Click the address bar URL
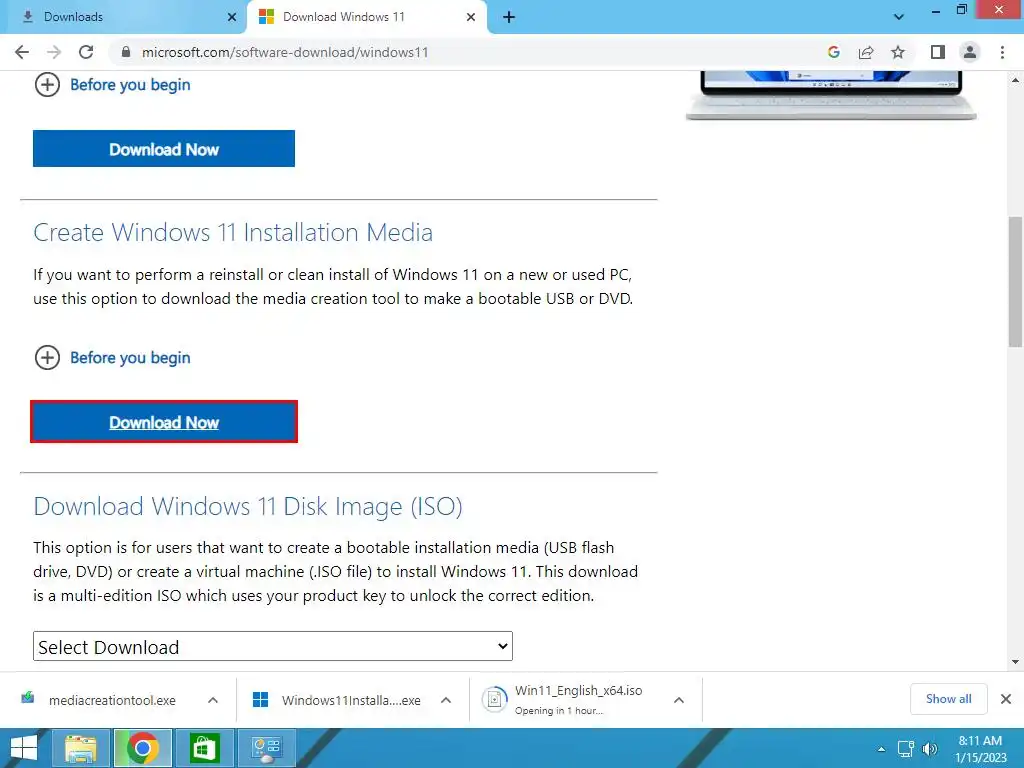This screenshot has height=768, width=1024. click(285, 52)
